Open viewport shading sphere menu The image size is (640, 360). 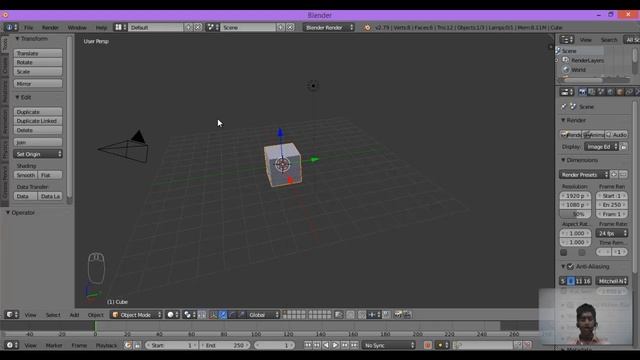pos(173,315)
